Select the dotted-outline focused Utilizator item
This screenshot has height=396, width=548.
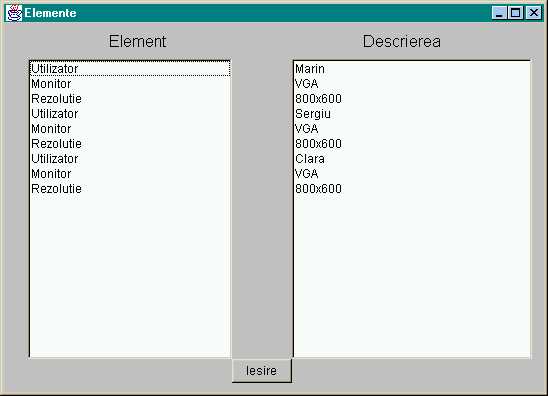tap(130, 69)
